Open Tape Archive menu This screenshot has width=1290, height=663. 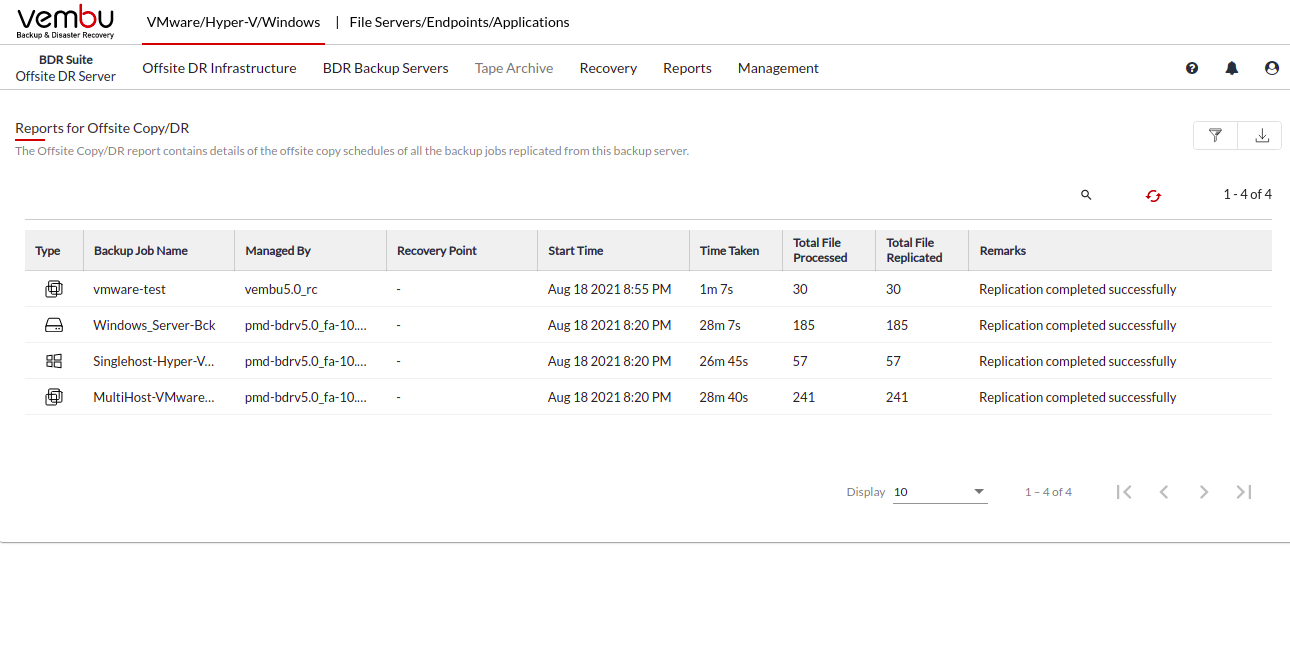click(514, 68)
